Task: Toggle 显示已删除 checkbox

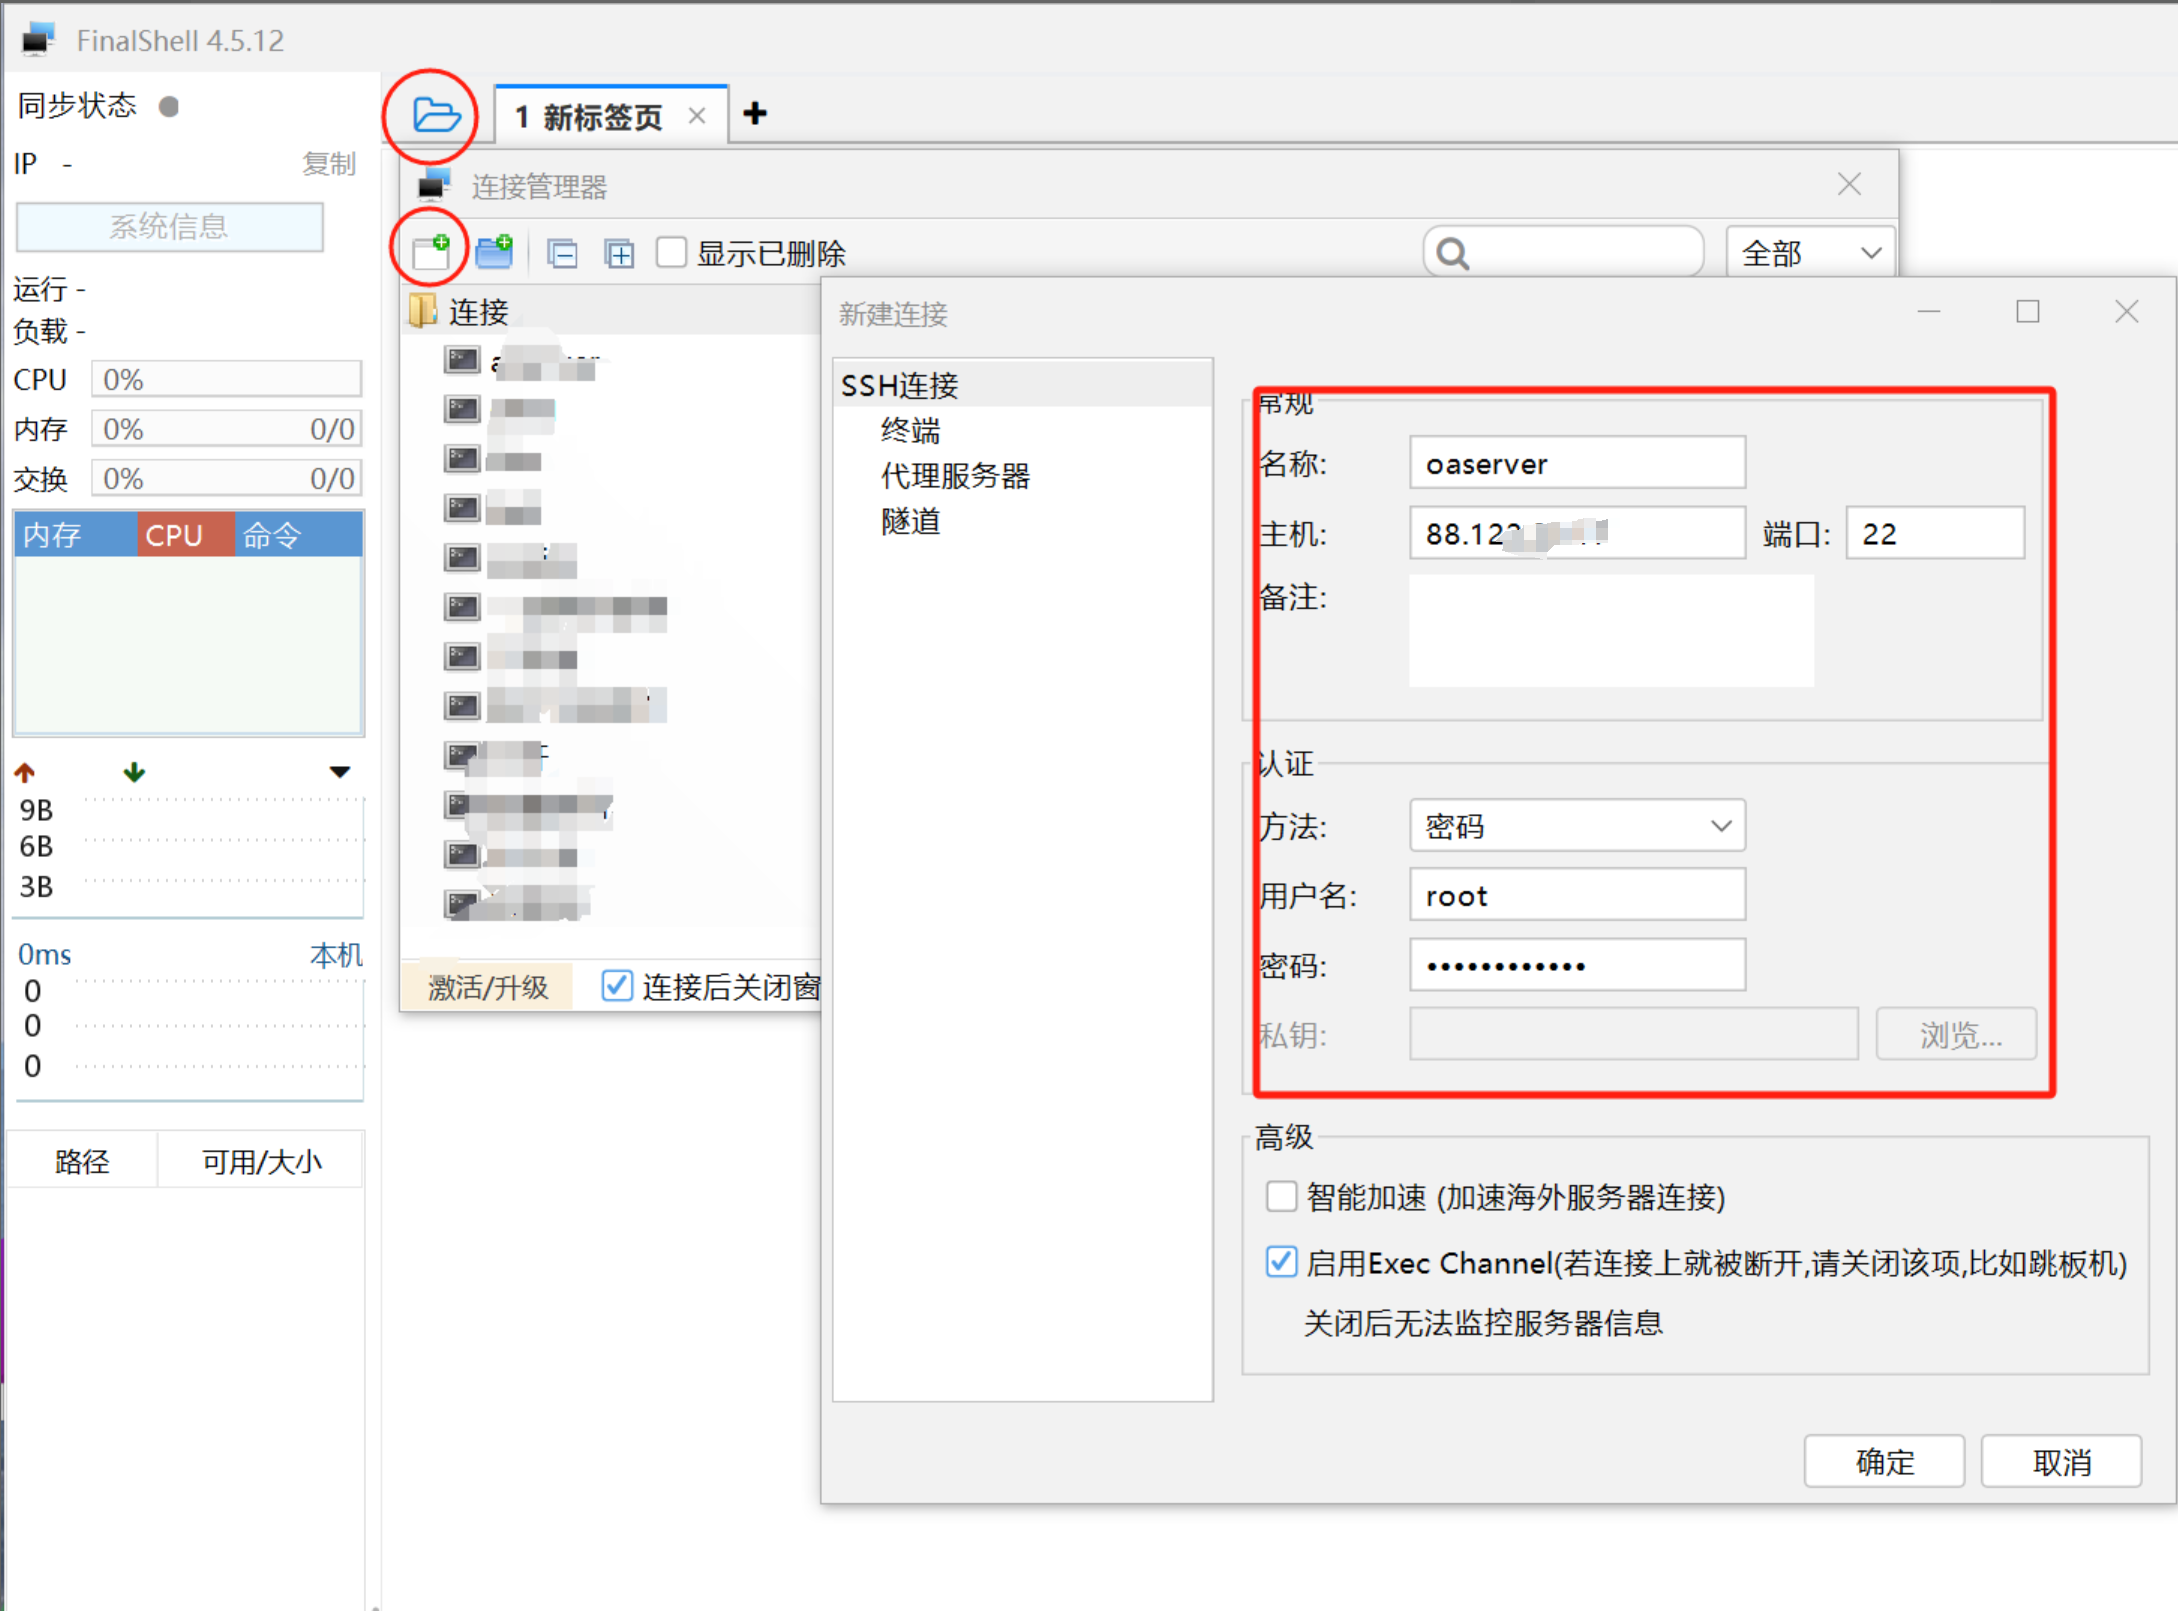Action: (x=671, y=252)
